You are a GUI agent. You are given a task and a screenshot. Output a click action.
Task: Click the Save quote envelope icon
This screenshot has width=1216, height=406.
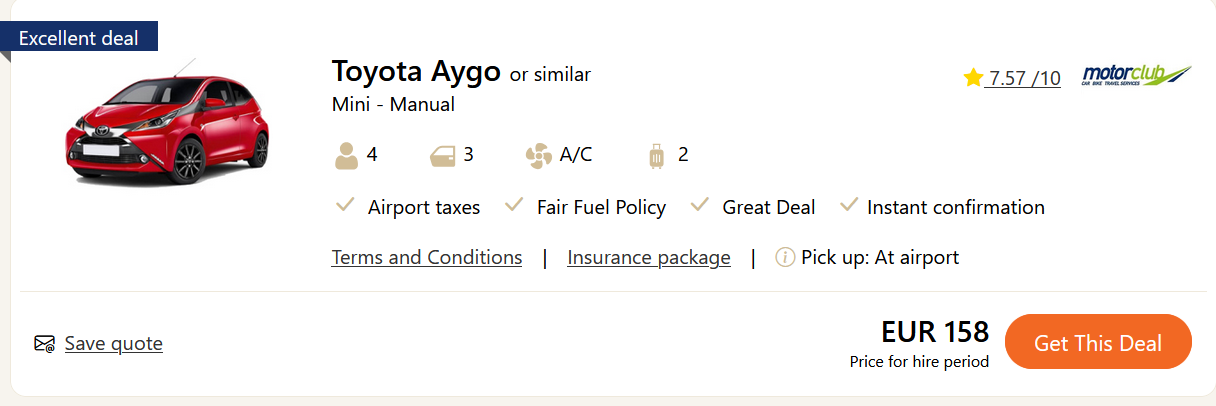[44, 344]
